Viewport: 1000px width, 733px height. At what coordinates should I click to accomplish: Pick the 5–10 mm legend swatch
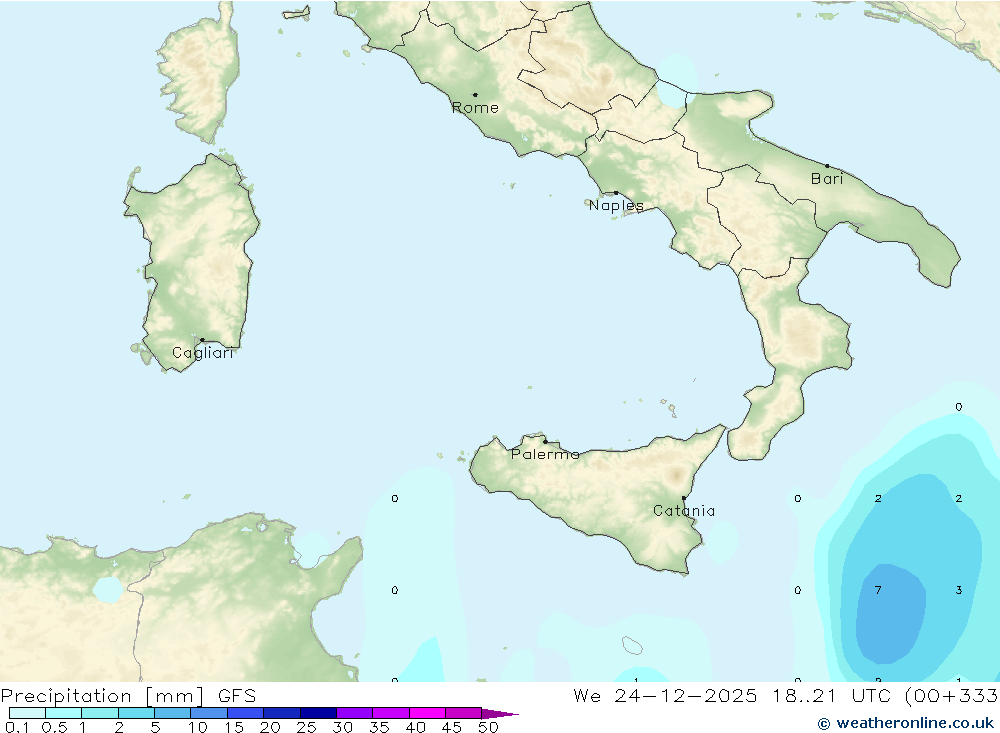pyautogui.click(x=173, y=713)
